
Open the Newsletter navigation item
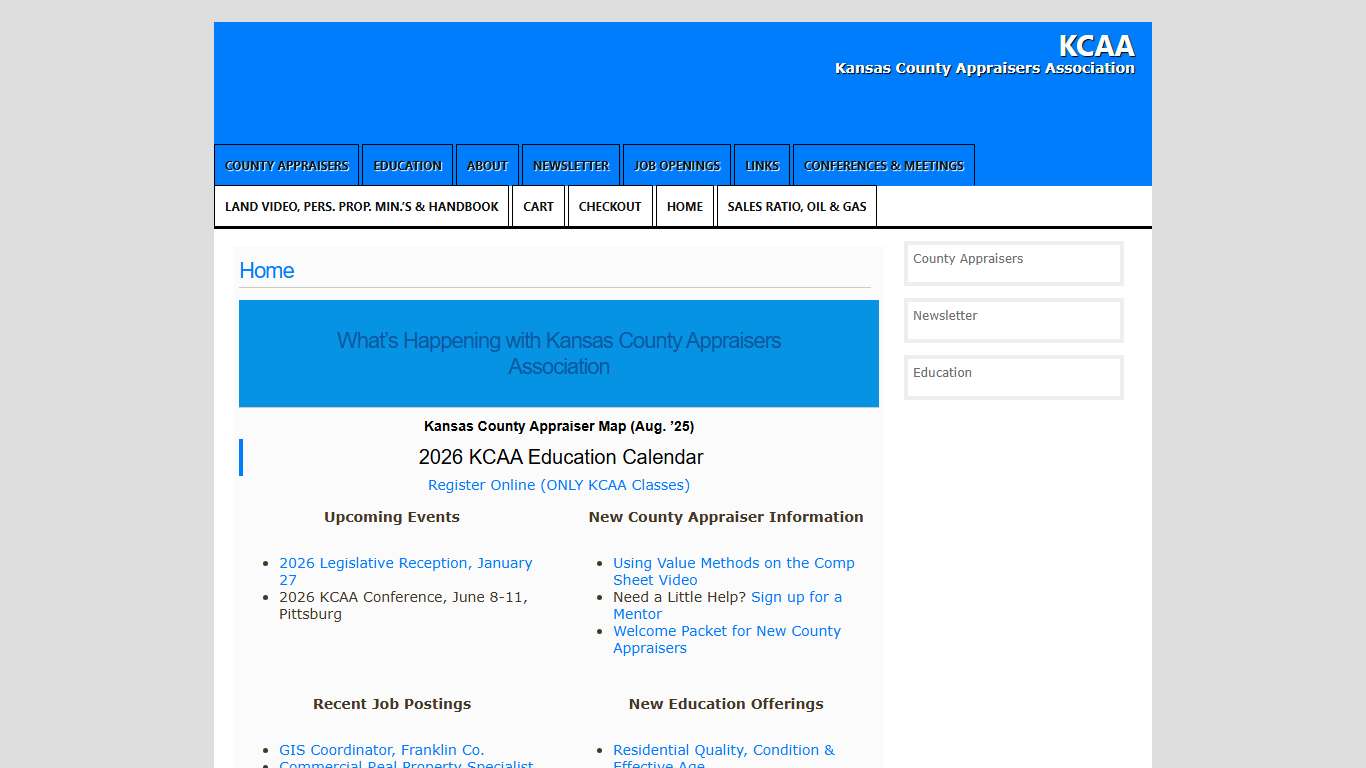click(570, 166)
